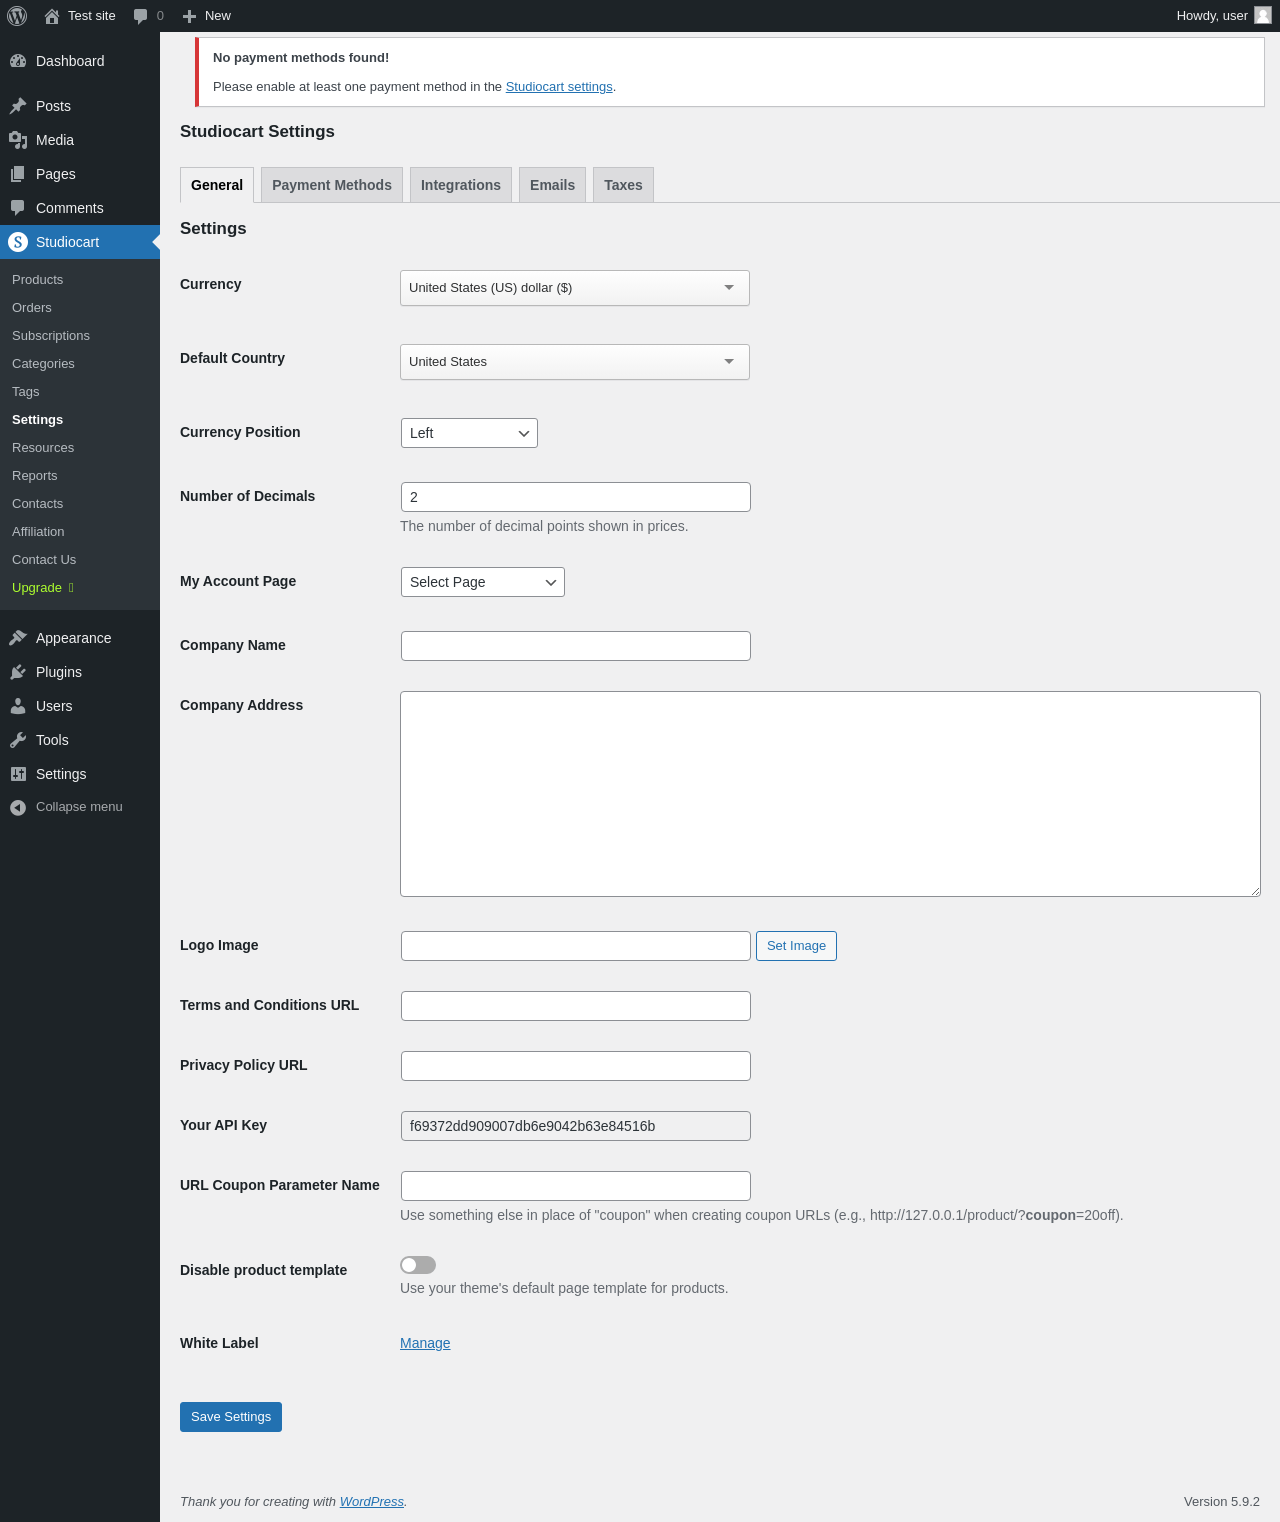
Task: Click the Users person icon
Action: point(18,706)
